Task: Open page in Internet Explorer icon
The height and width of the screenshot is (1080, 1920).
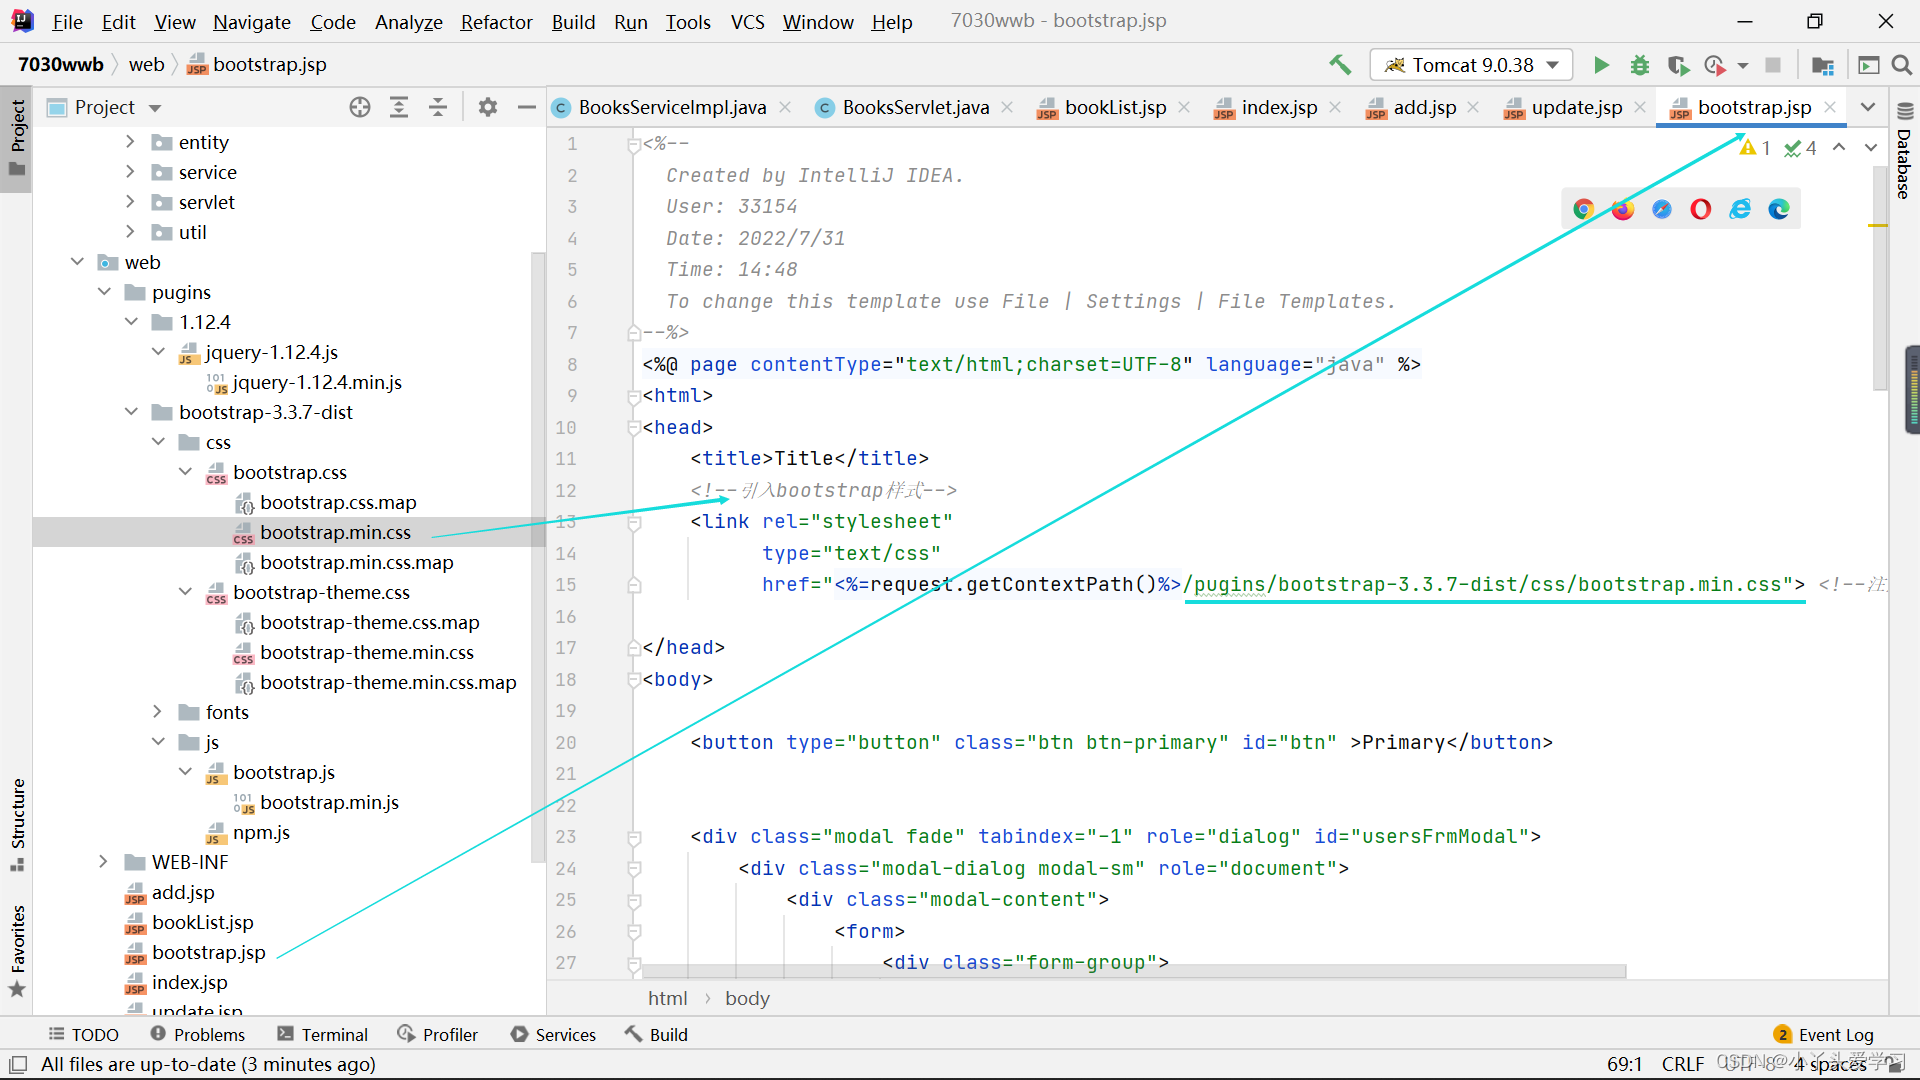Action: pyautogui.click(x=1740, y=209)
